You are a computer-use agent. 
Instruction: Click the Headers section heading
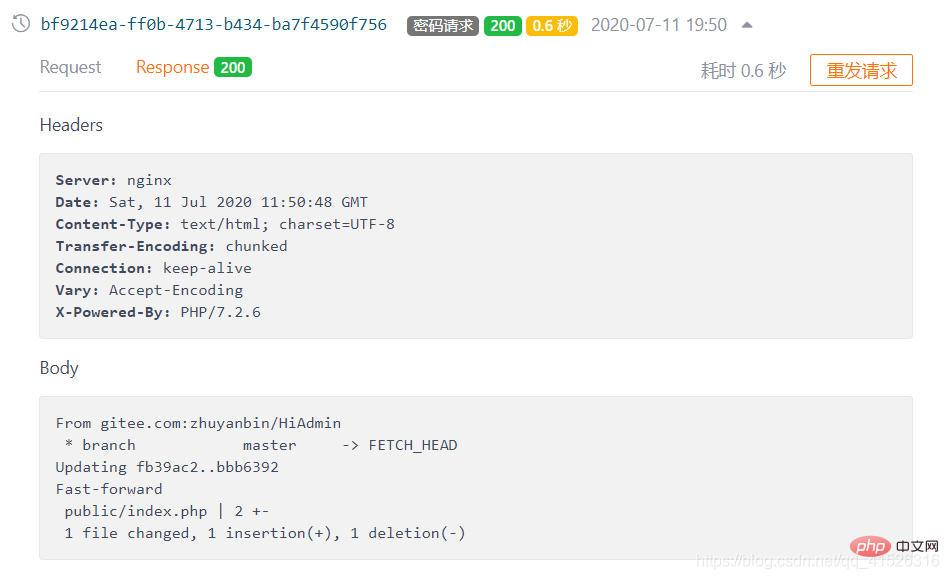point(71,125)
